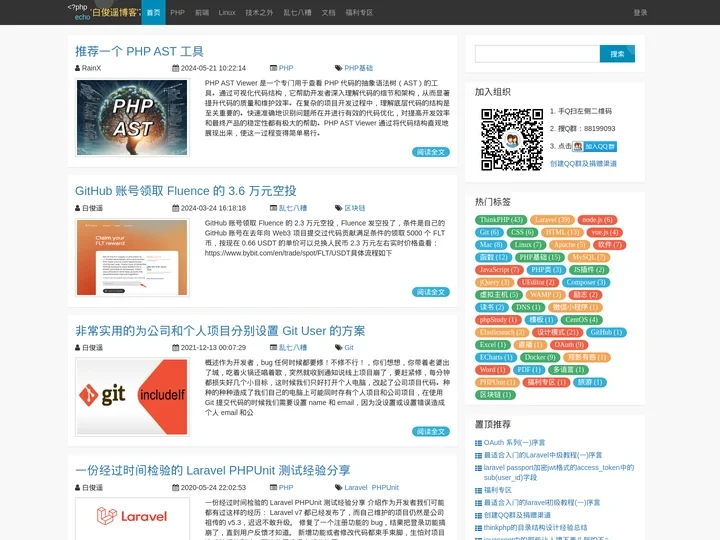Select the MySQL (7) tag
Image resolution: width=720 pixels, height=540 pixels.
[589, 257]
